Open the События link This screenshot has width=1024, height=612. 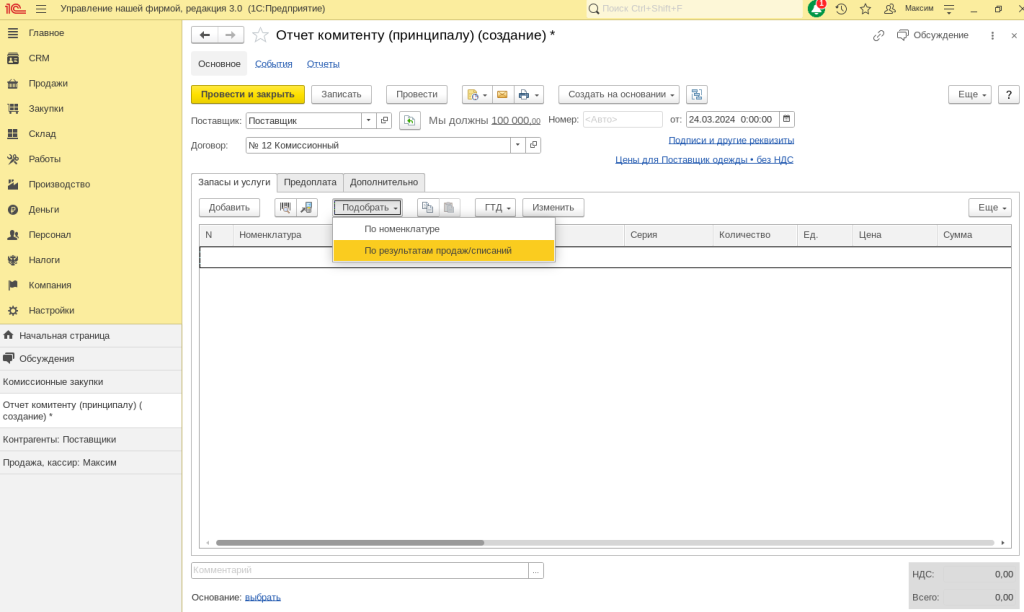pos(274,64)
